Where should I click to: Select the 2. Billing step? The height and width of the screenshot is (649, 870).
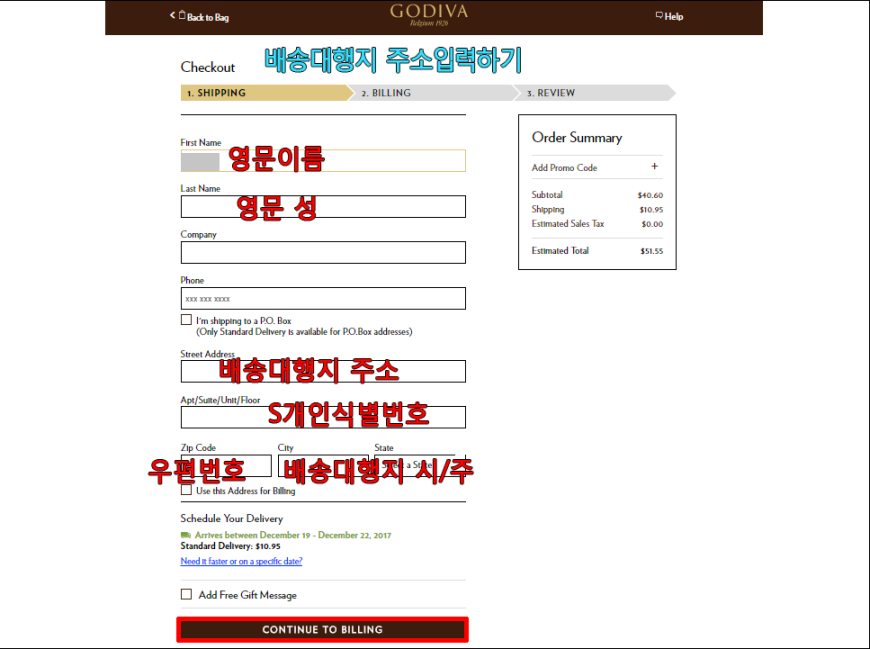432,93
